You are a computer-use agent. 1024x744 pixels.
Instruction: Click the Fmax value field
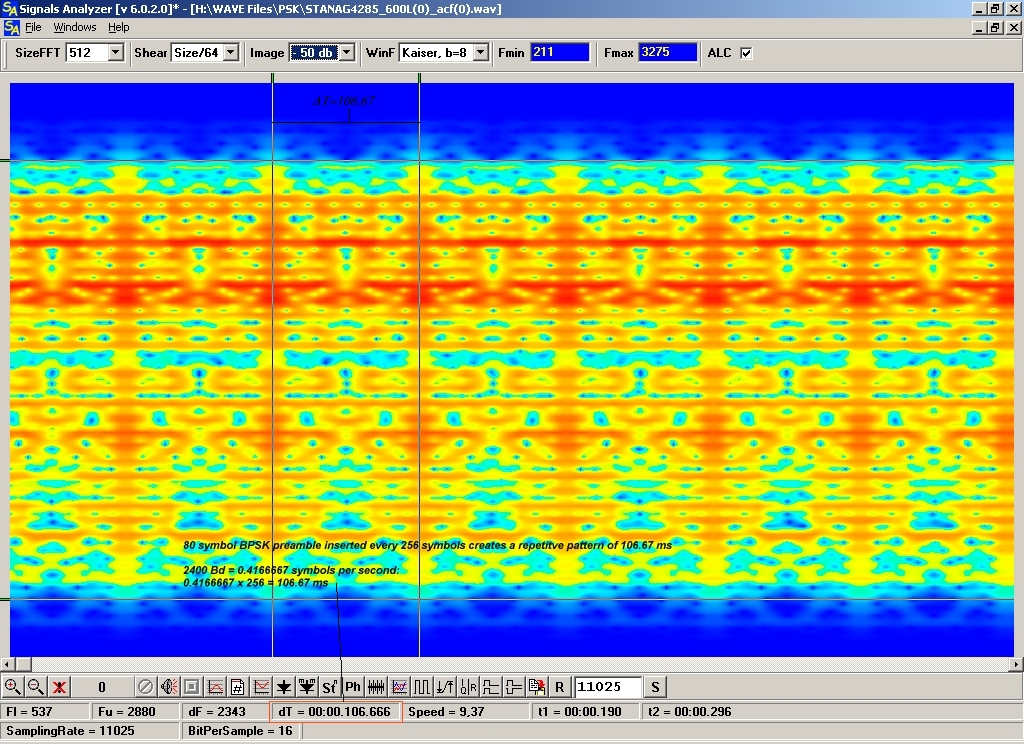point(667,53)
